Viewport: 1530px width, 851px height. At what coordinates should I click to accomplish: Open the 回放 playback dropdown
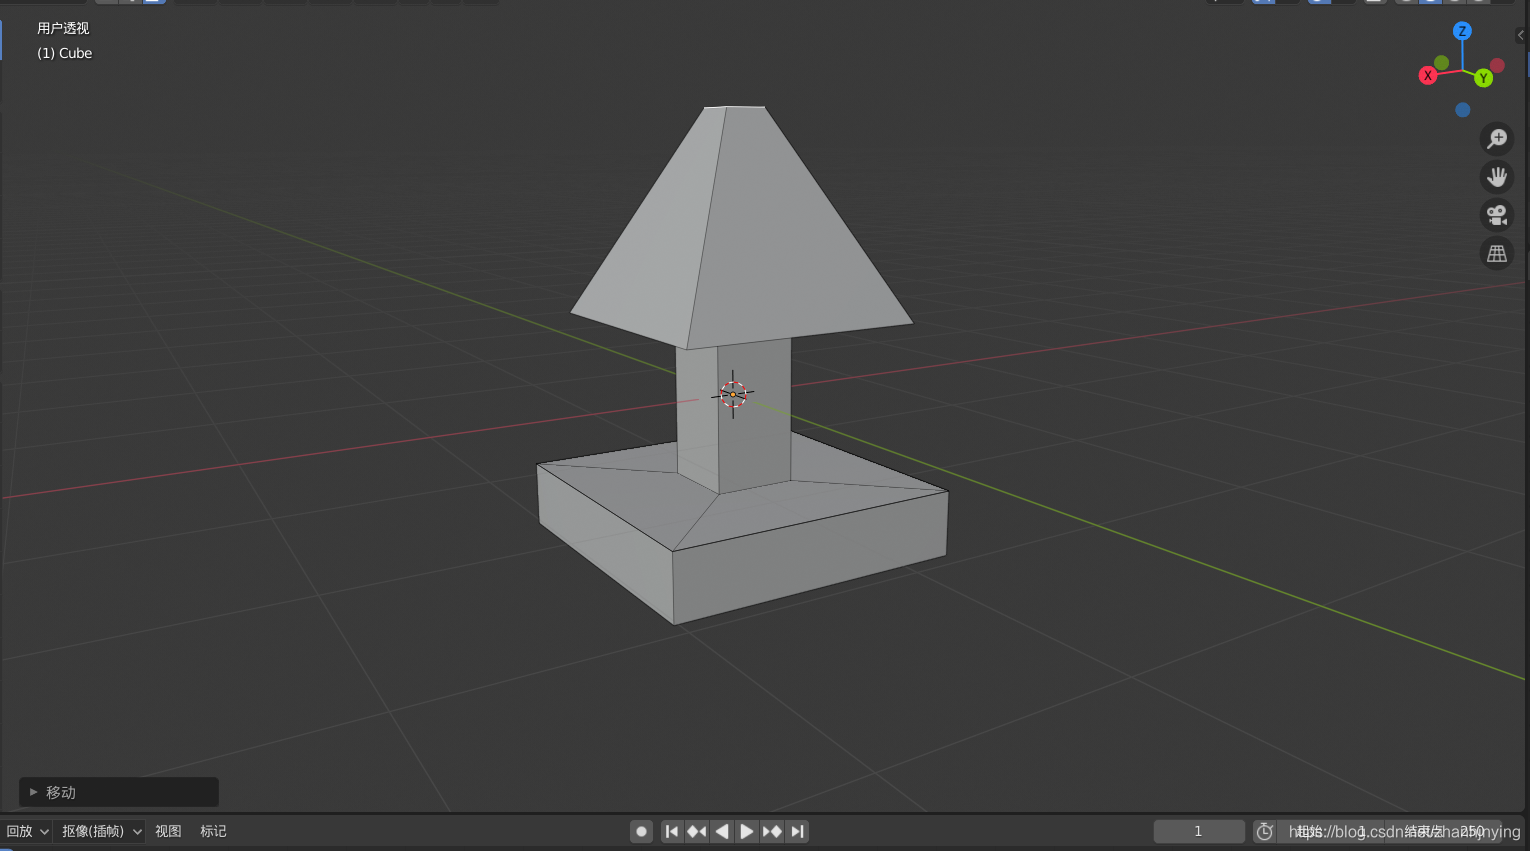[x=27, y=831]
